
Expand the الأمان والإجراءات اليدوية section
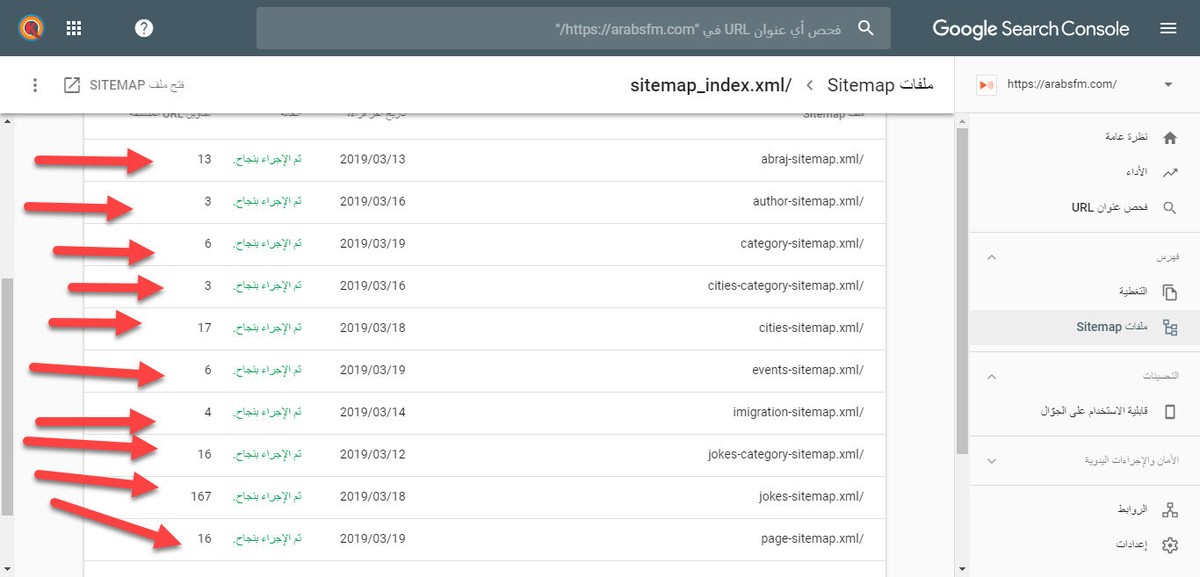coord(992,461)
